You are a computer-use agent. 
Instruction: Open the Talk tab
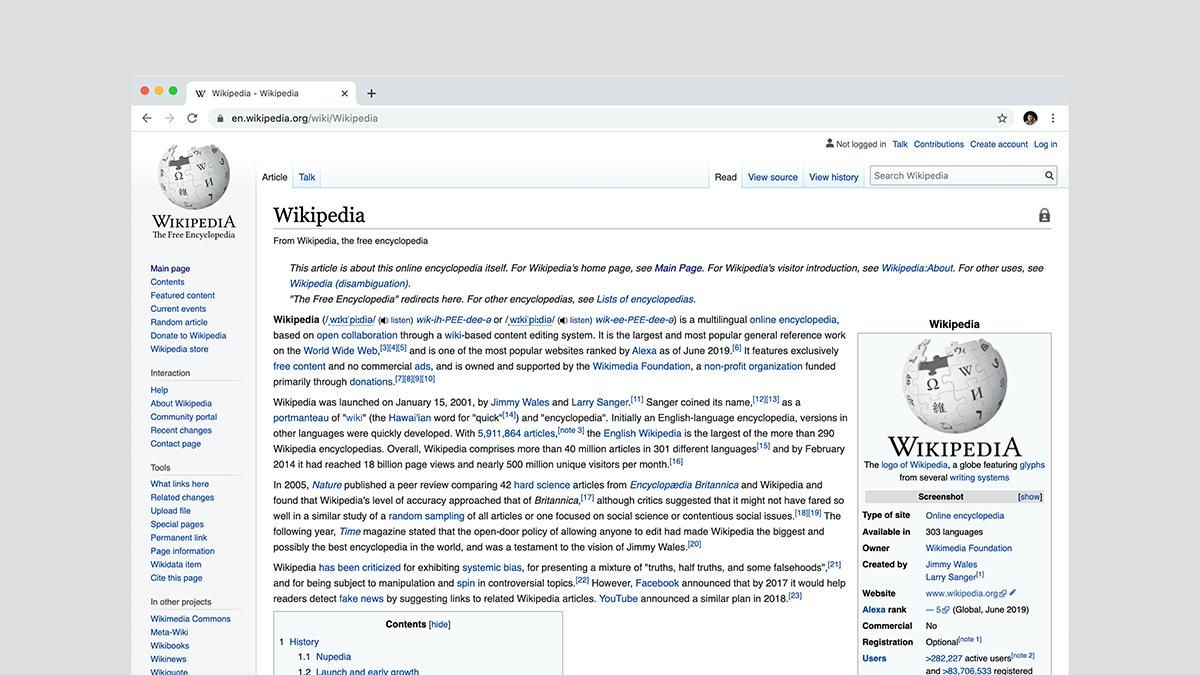click(307, 177)
